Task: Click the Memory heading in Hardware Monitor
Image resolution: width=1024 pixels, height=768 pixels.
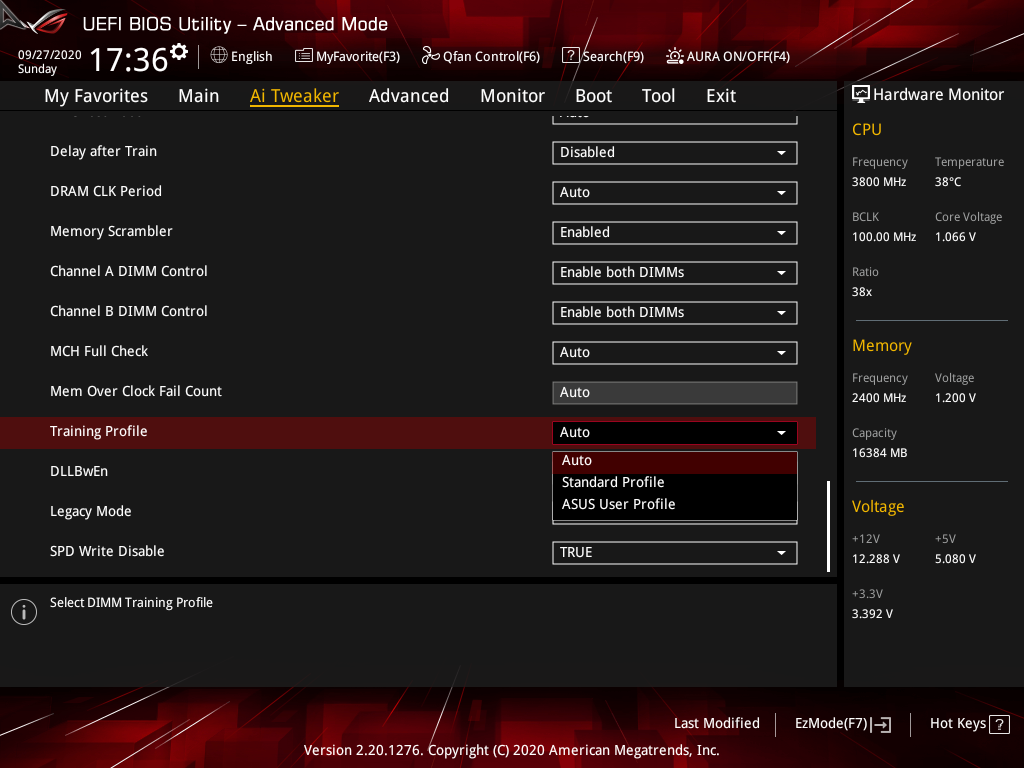Action: pyautogui.click(x=882, y=345)
